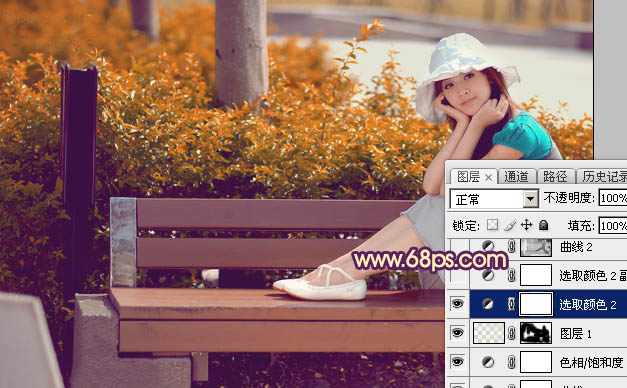The width and height of the screenshot is (627, 388).
Task: Click mask link icon of 图层 1
Action: coord(511,333)
